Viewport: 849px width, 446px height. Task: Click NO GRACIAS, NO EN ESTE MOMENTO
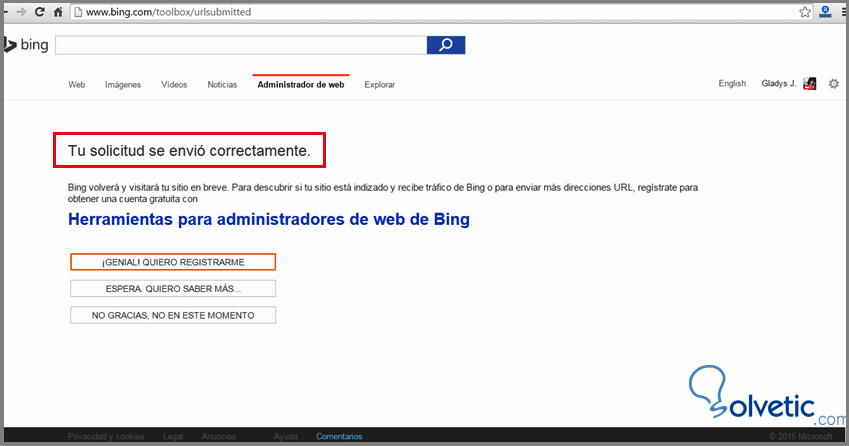click(x=173, y=315)
